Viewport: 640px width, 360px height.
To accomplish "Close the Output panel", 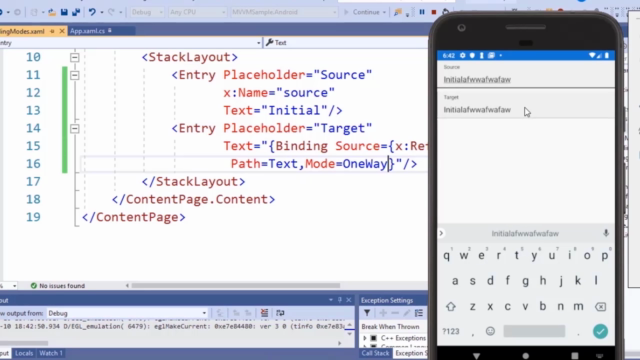I will pyautogui.click(x=349, y=300).
